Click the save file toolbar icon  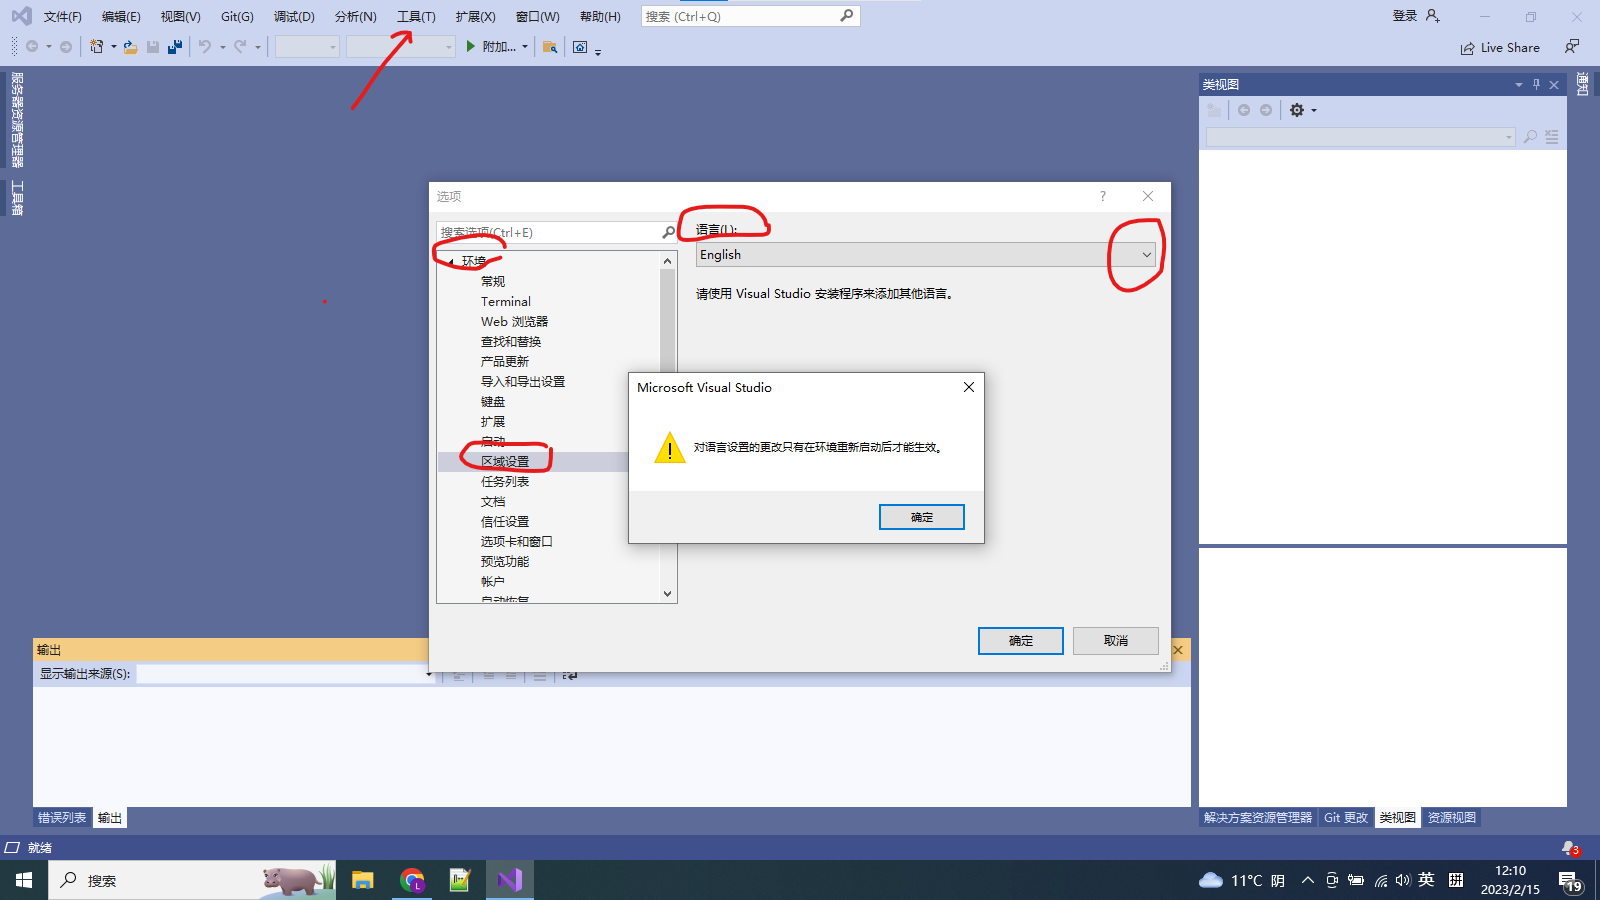click(x=153, y=47)
